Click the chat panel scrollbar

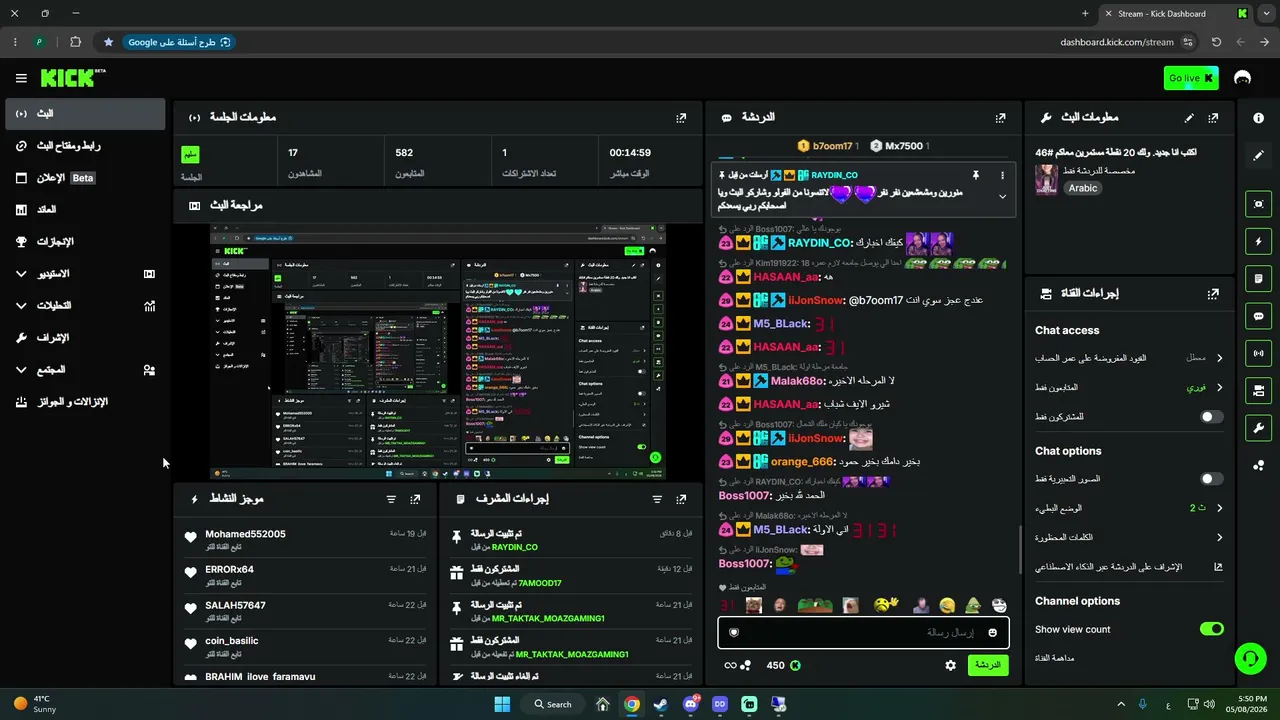tap(1020, 550)
